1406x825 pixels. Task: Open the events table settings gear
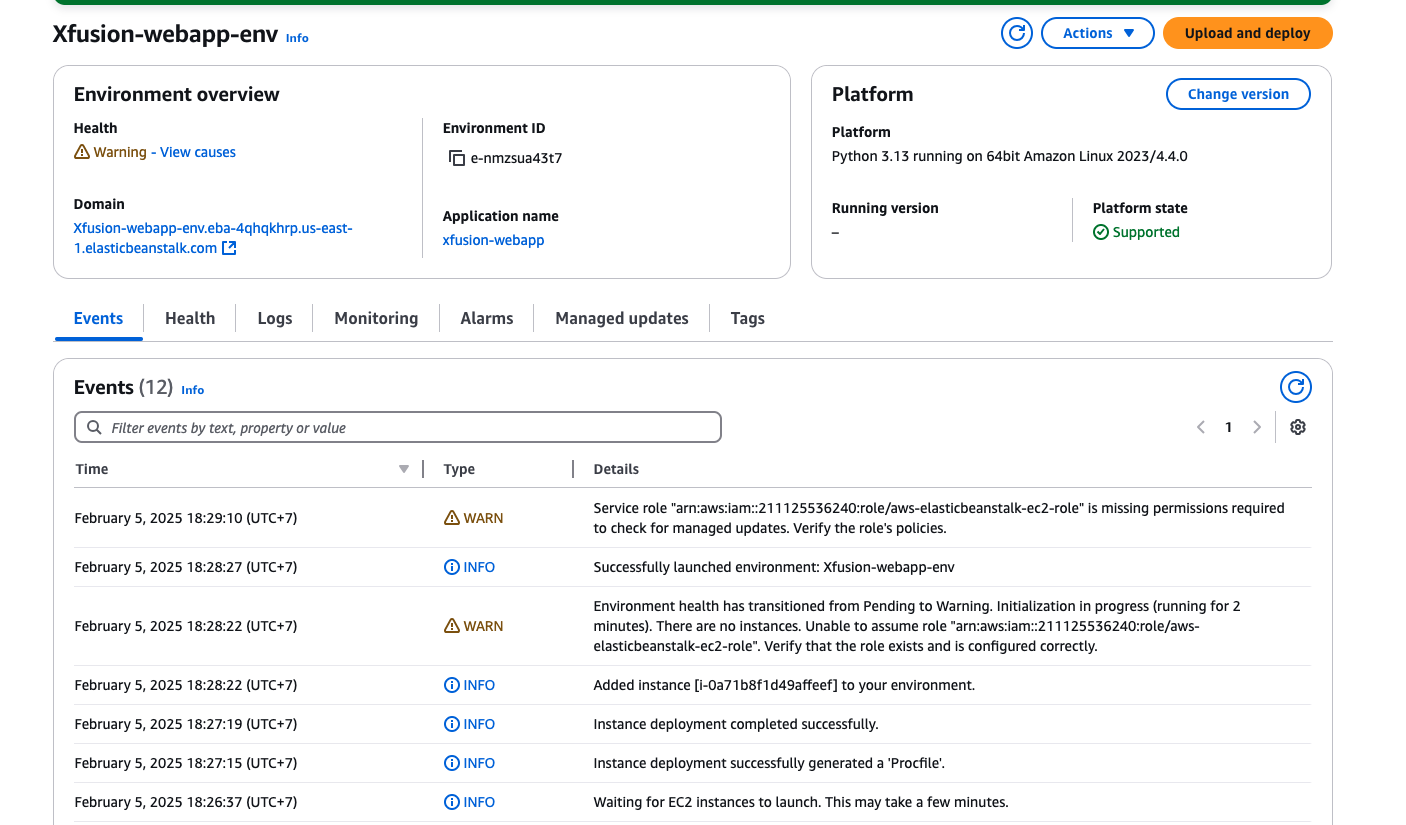tap(1298, 427)
